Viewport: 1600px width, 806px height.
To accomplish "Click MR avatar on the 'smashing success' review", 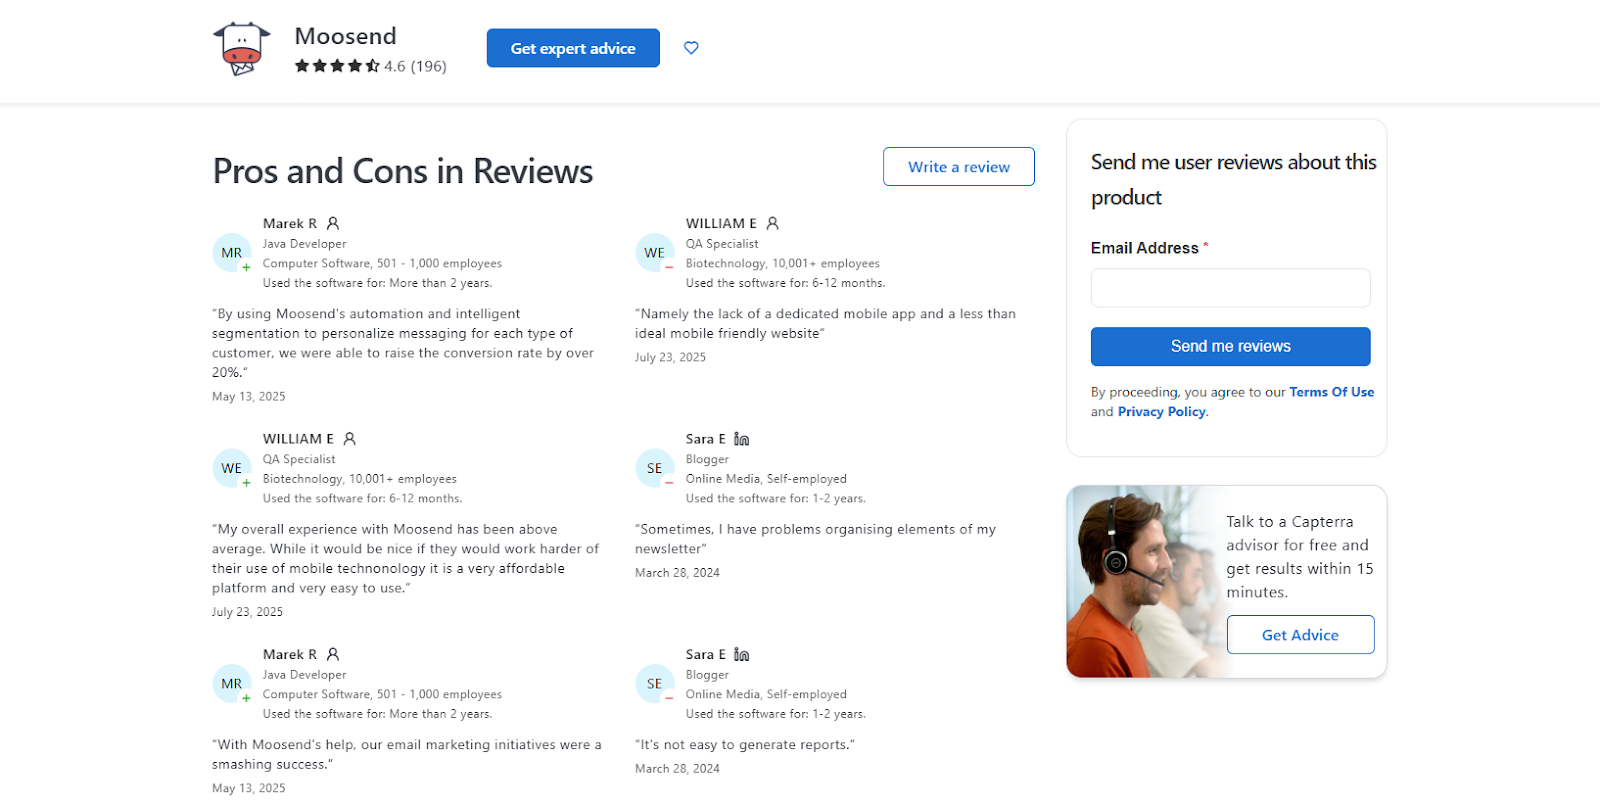I will [x=232, y=684].
